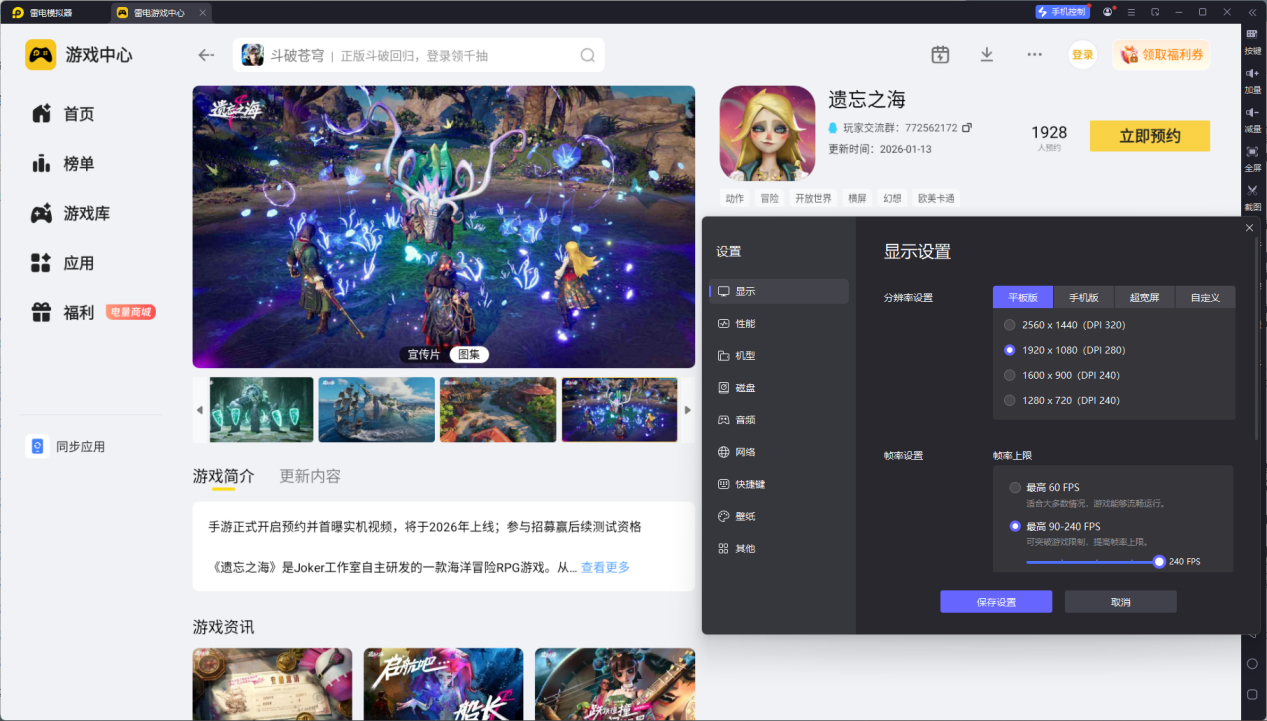Click the FPS slider handle at 240 FPS
This screenshot has width=1267, height=721.
coord(1159,562)
